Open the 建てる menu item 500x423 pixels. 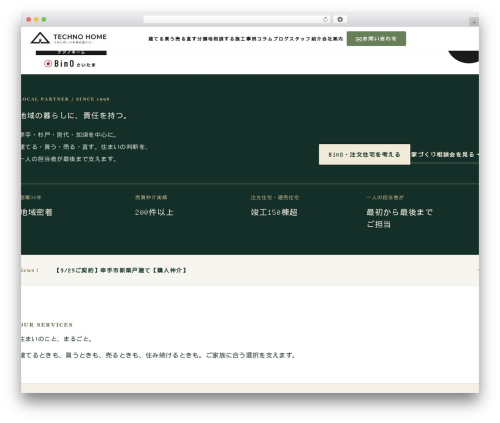[x=155, y=39]
